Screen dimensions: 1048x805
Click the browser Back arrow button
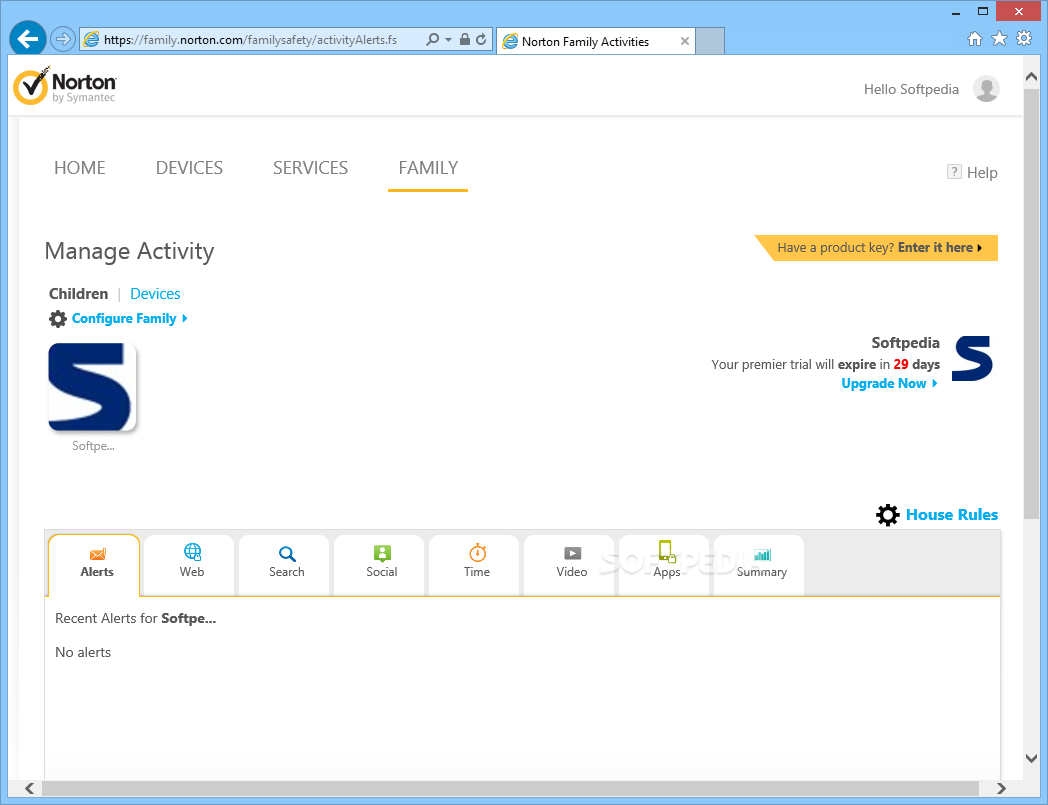pos(27,39)
